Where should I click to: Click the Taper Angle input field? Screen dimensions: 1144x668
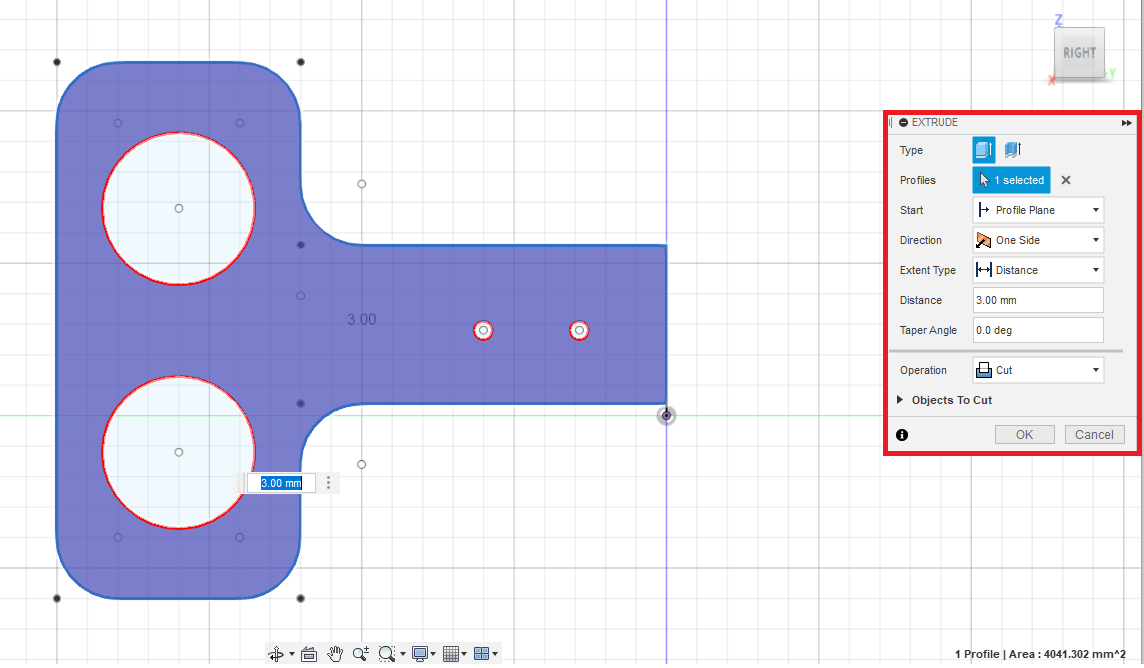tap(1037, 330)
